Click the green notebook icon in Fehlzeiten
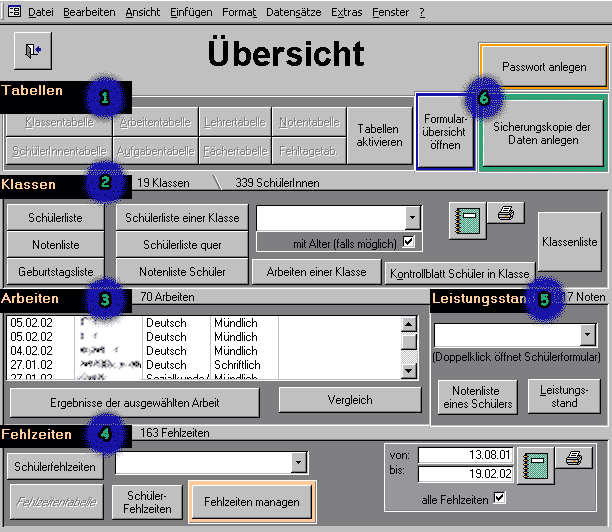This screenshot has height=532, width=612. [537, 466]
